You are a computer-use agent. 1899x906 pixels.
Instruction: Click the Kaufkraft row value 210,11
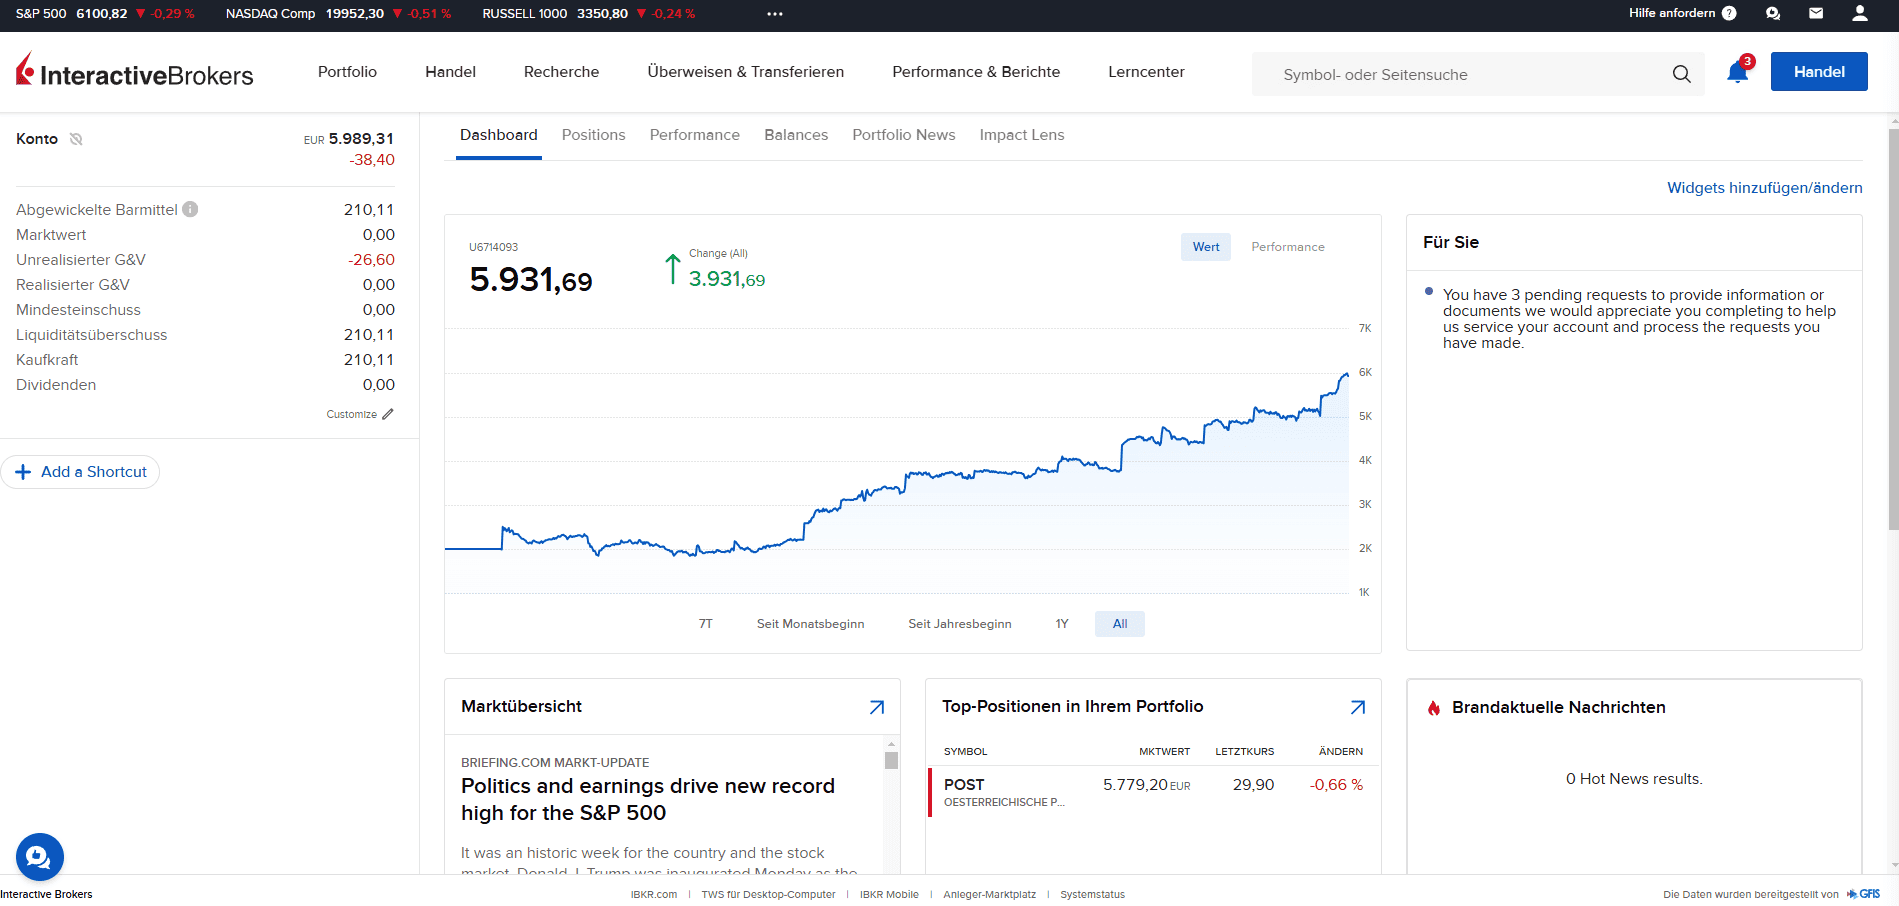pos(369,360)
